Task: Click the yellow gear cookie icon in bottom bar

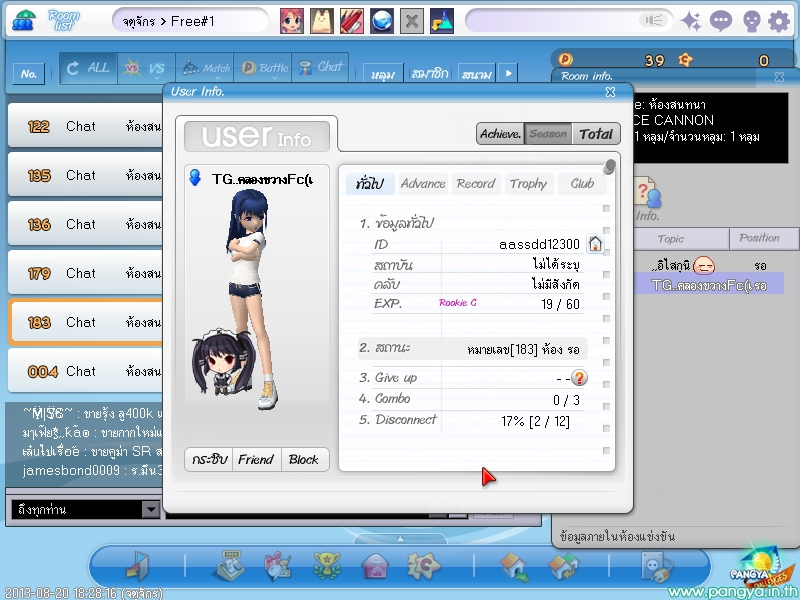Action: (x=424, y=566)
